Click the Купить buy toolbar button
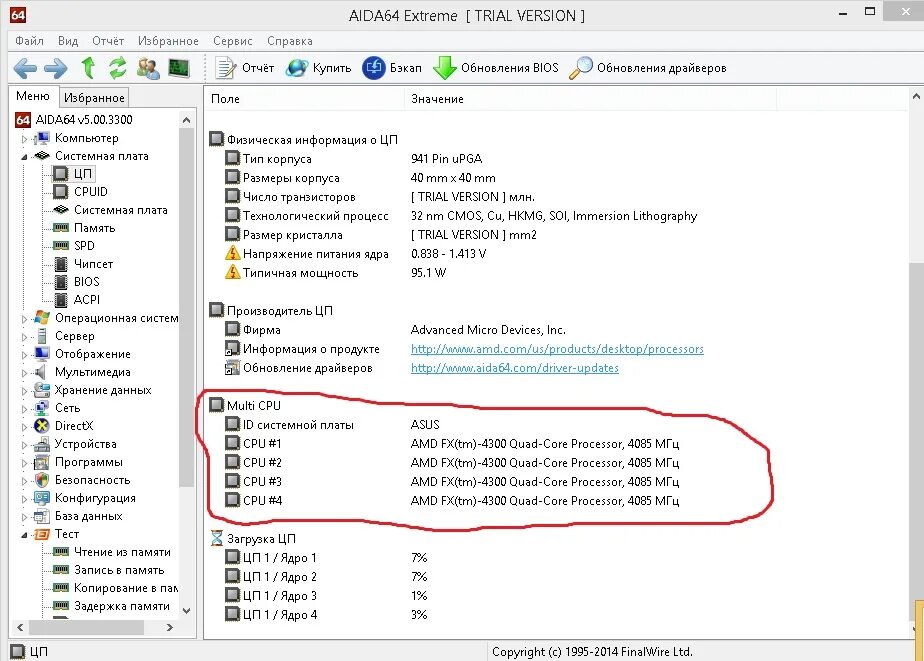 (318, 68)
